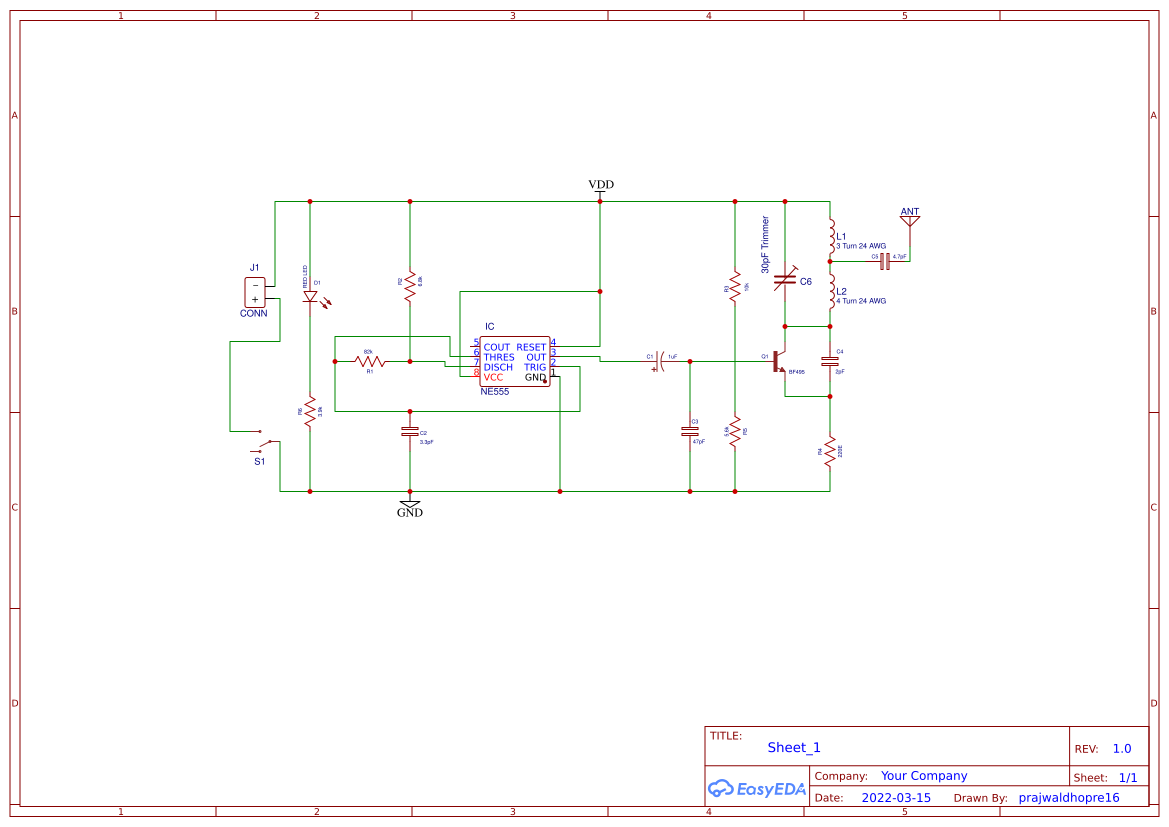
Task: Select the red LED D1 symbol
Action: 310,297
